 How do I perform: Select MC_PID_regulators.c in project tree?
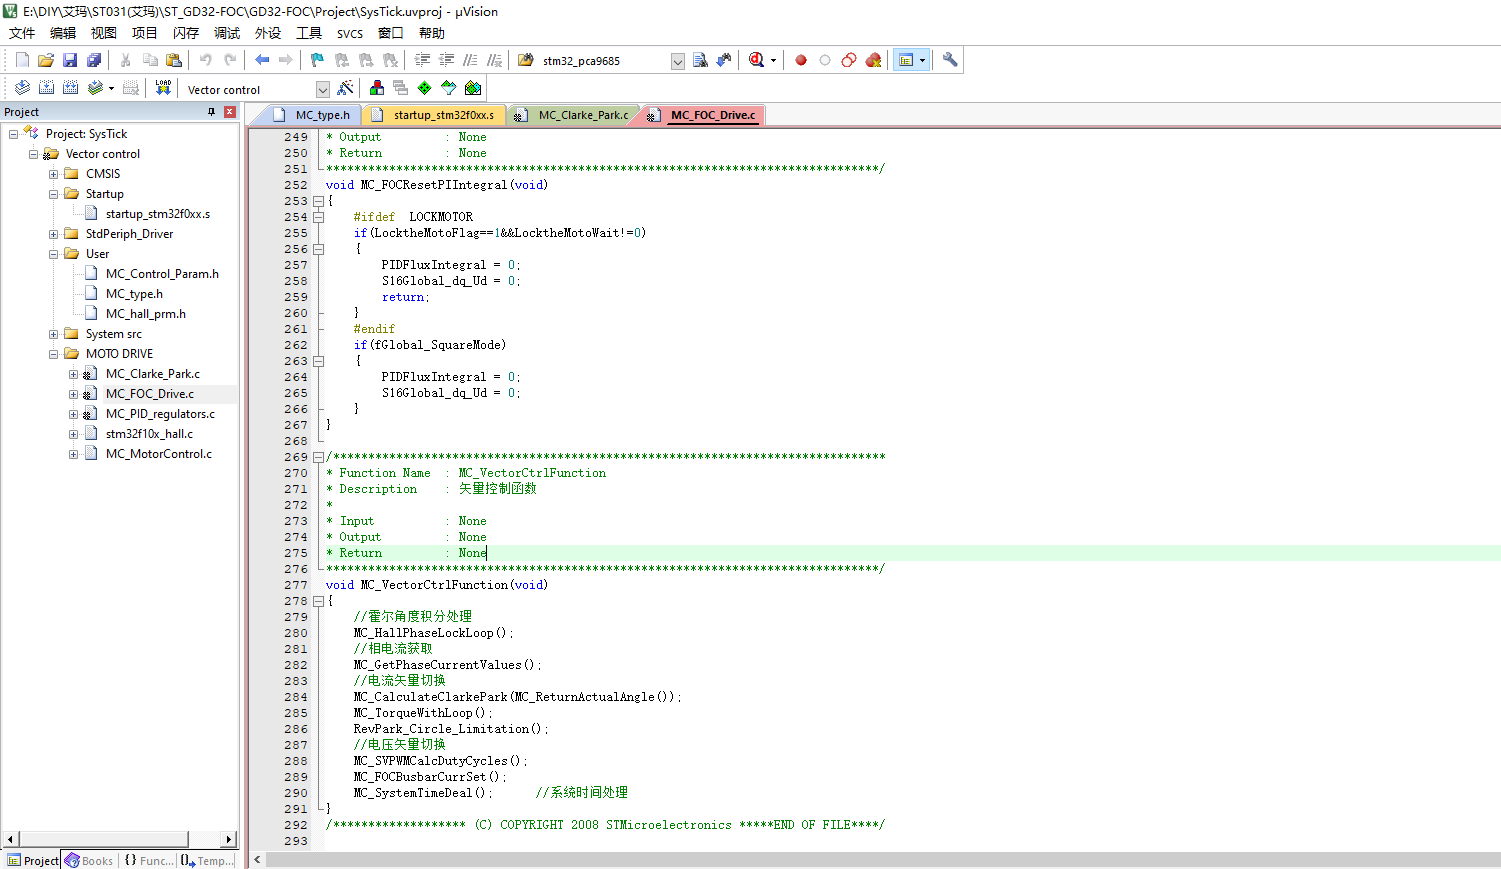160,414
